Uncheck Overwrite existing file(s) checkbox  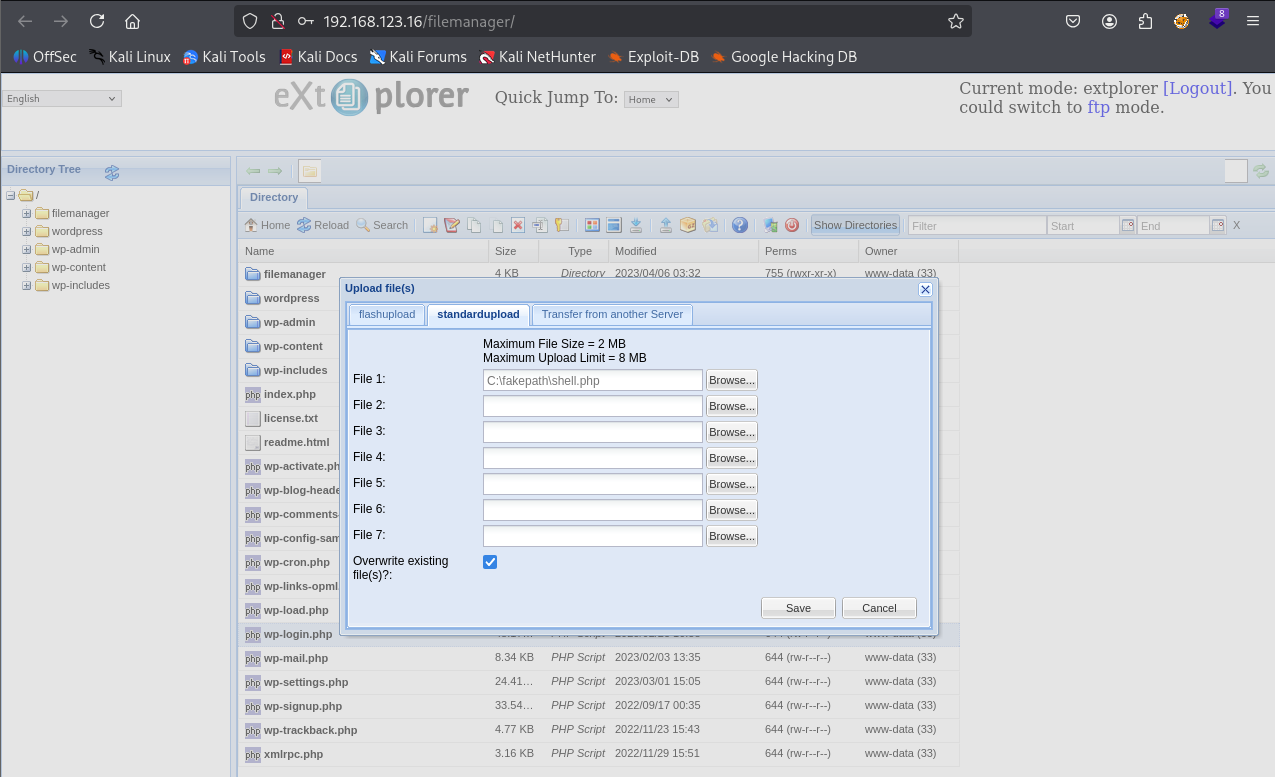click(x=490, y=562)
